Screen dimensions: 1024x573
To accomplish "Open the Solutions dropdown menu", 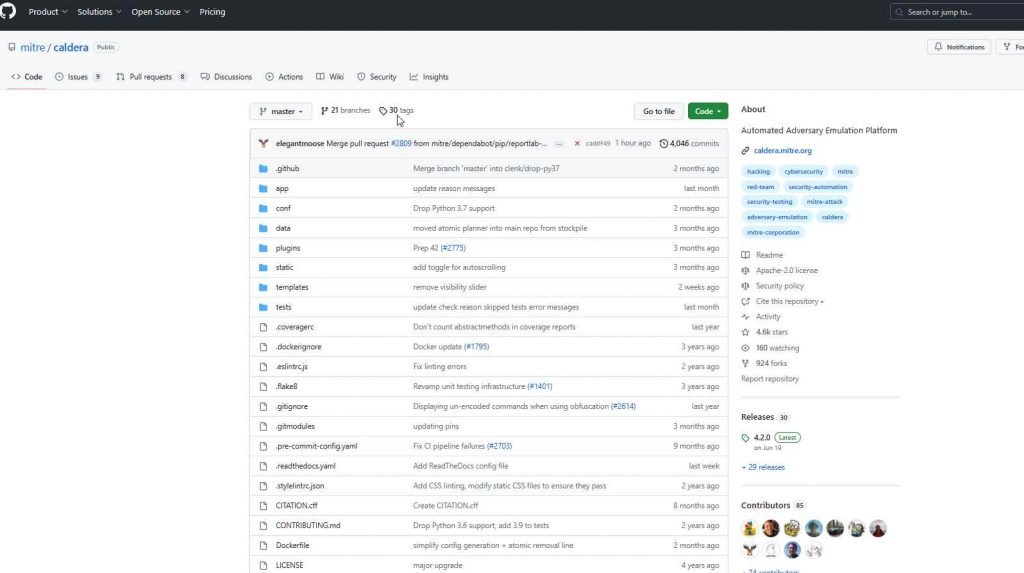I will click(101, 12).
